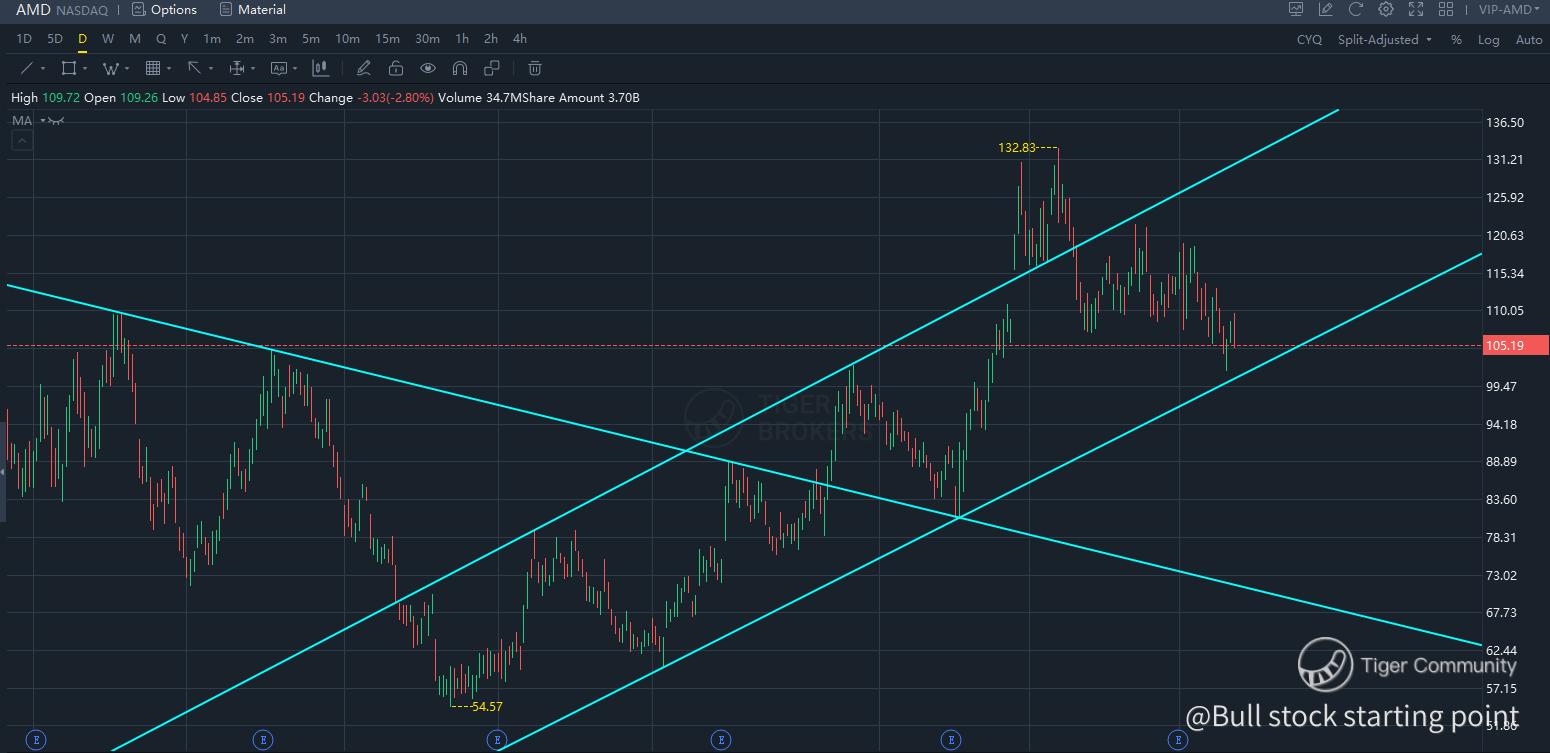Select the daily D timeframe
Image resolution: width=1550 pixels, height=753 pixels.
pyautogui.click(x=83, y=39)
